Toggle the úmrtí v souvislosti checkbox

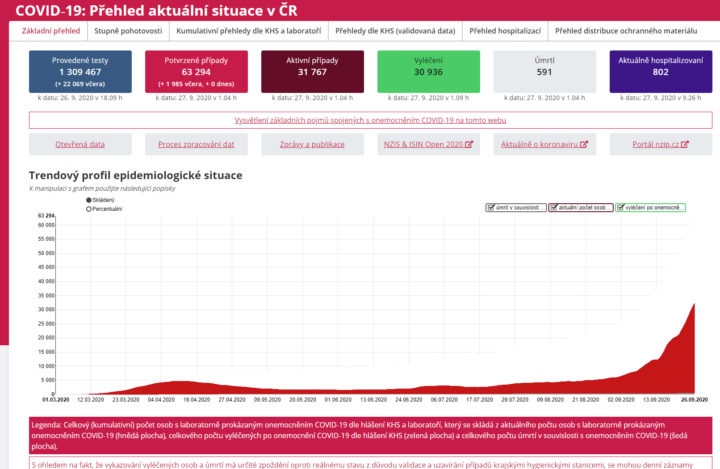(491, 207)
